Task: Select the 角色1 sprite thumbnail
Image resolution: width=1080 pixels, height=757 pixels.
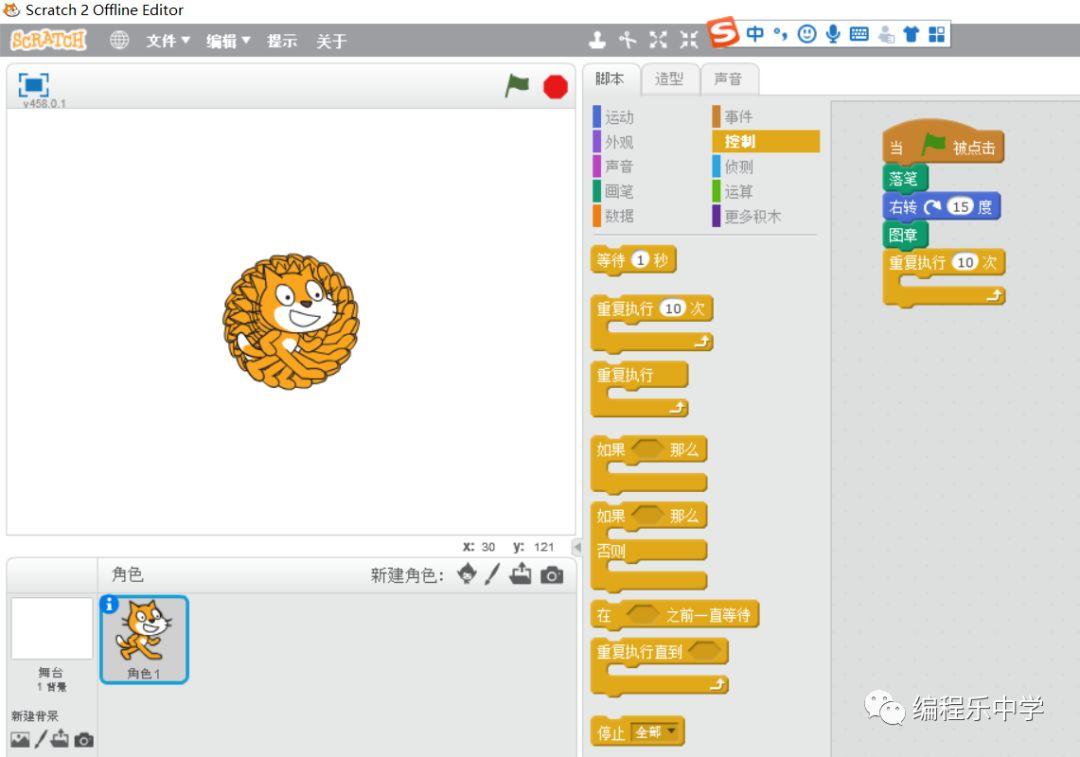Action: point(144,639)
